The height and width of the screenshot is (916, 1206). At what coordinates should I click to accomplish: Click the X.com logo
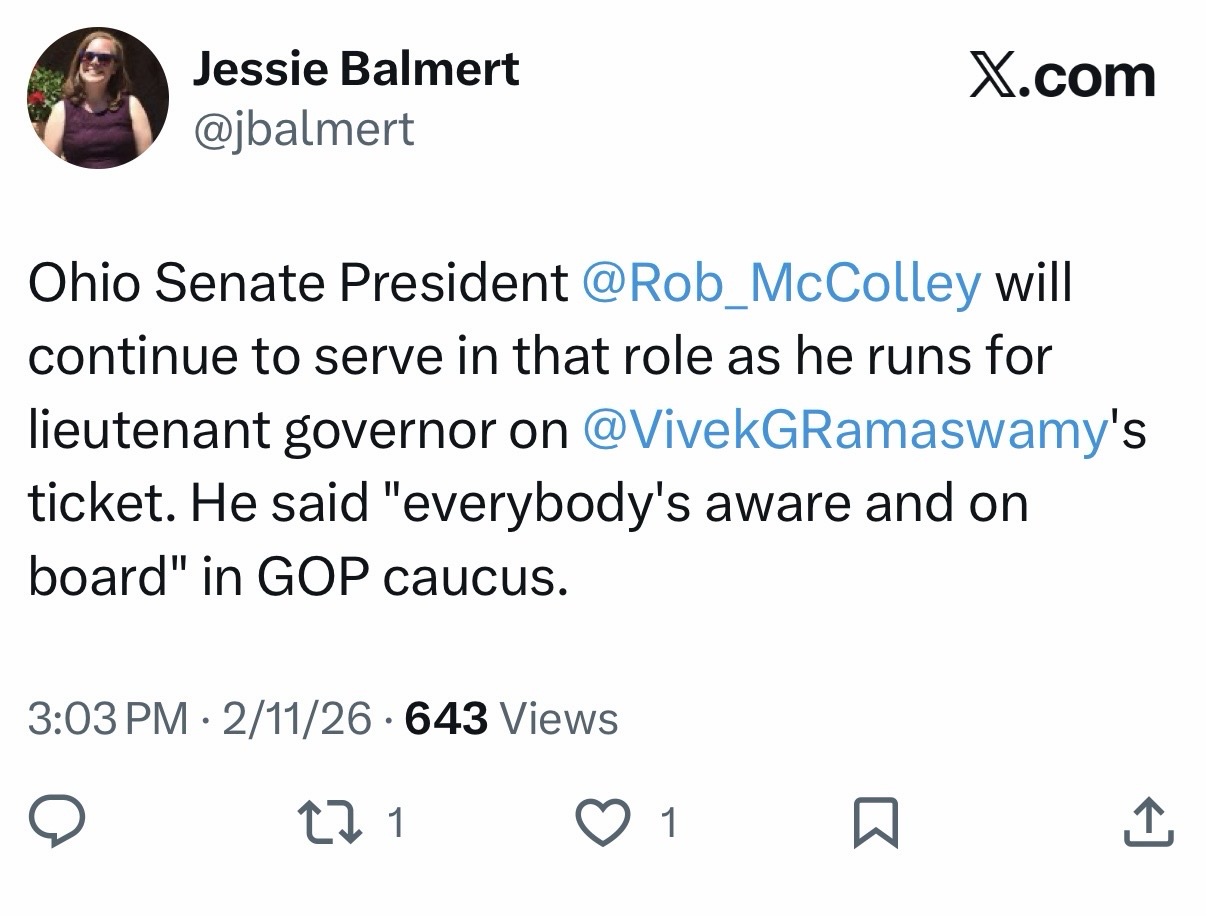1062,76
